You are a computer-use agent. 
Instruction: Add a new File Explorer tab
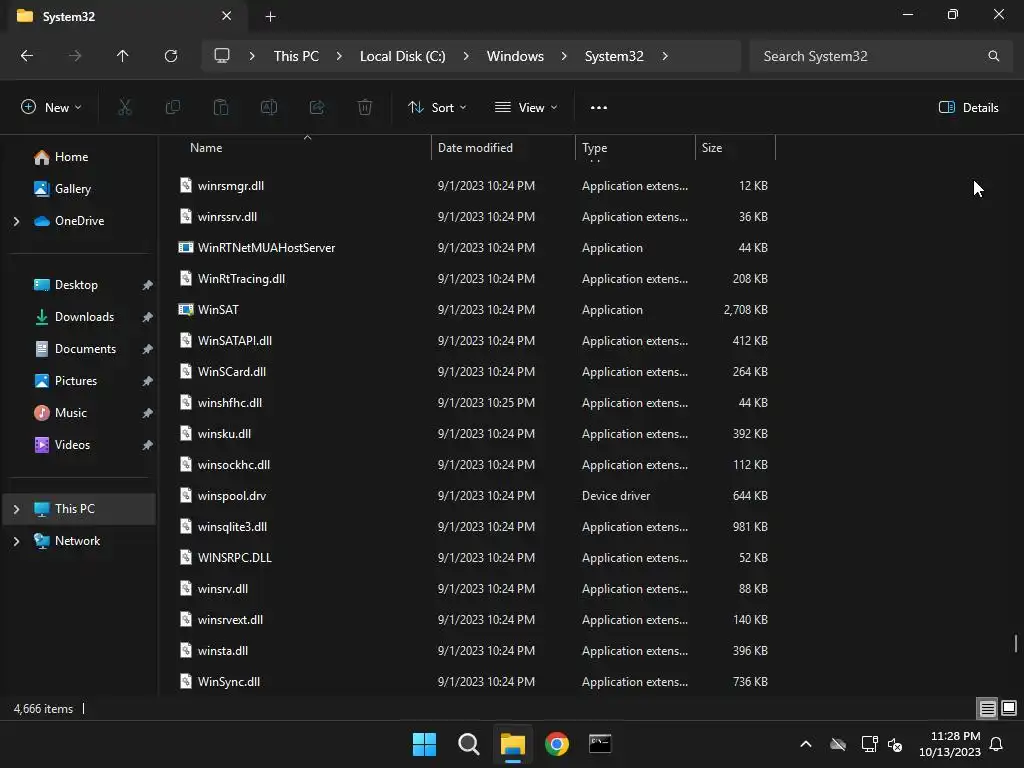(x=270, y=16)
